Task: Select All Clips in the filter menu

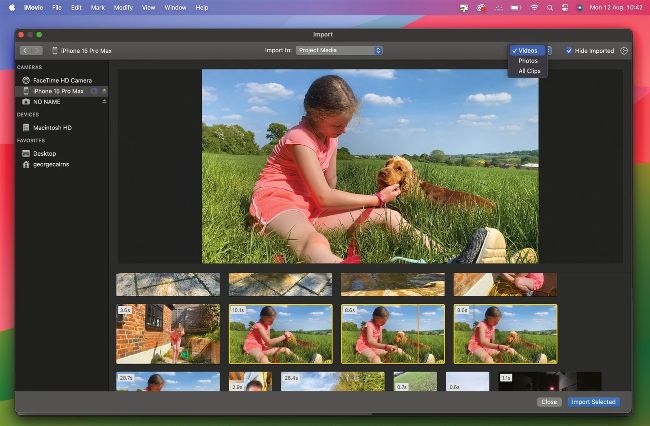Action: pos(529,71)
